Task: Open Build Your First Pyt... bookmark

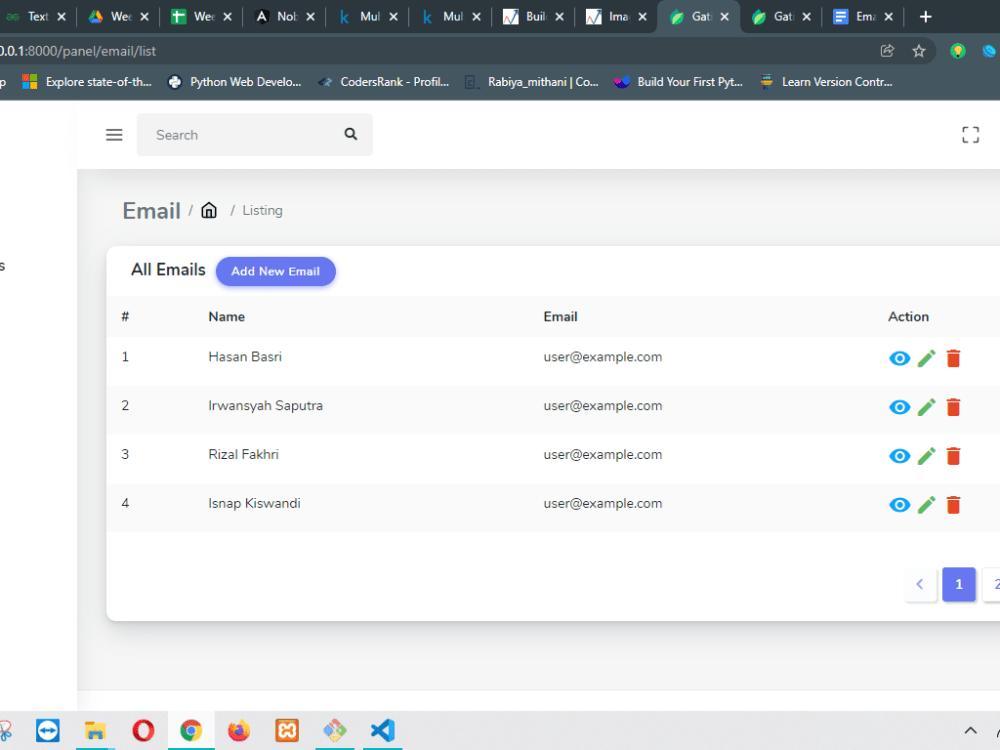Action: pos(678,82)
